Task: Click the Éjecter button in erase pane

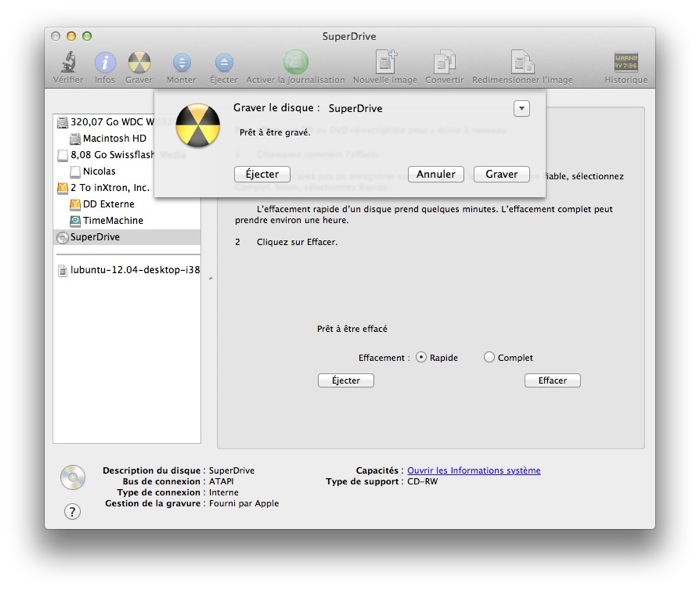Action: coord(346,381)
